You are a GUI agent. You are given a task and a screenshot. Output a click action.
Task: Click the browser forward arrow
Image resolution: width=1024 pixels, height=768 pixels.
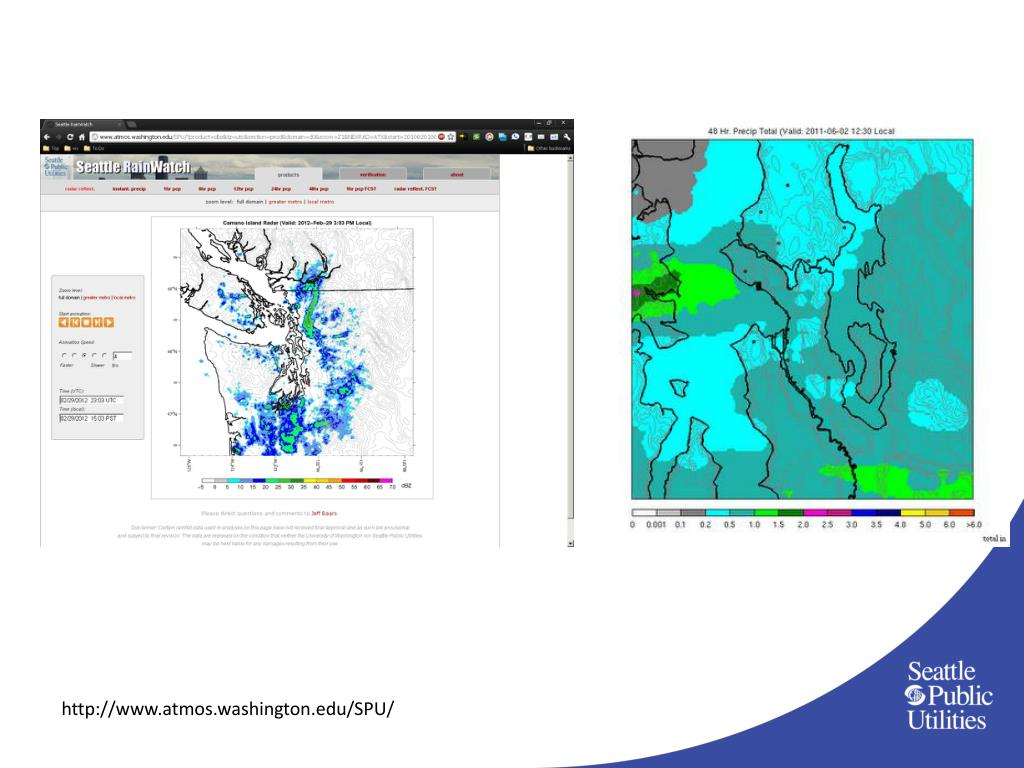pos(59,137)
